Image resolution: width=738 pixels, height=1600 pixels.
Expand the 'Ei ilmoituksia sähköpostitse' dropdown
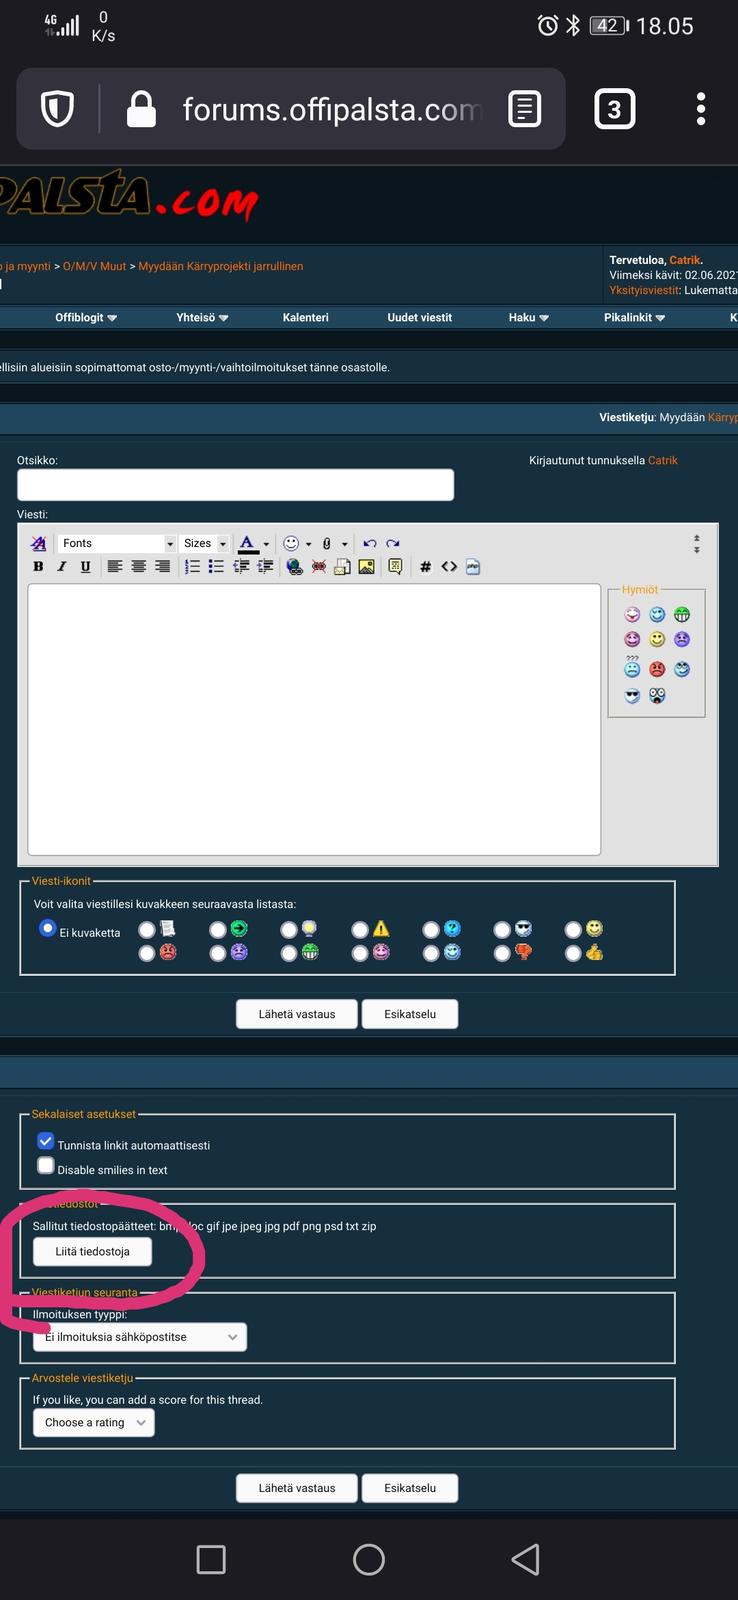139,1337
